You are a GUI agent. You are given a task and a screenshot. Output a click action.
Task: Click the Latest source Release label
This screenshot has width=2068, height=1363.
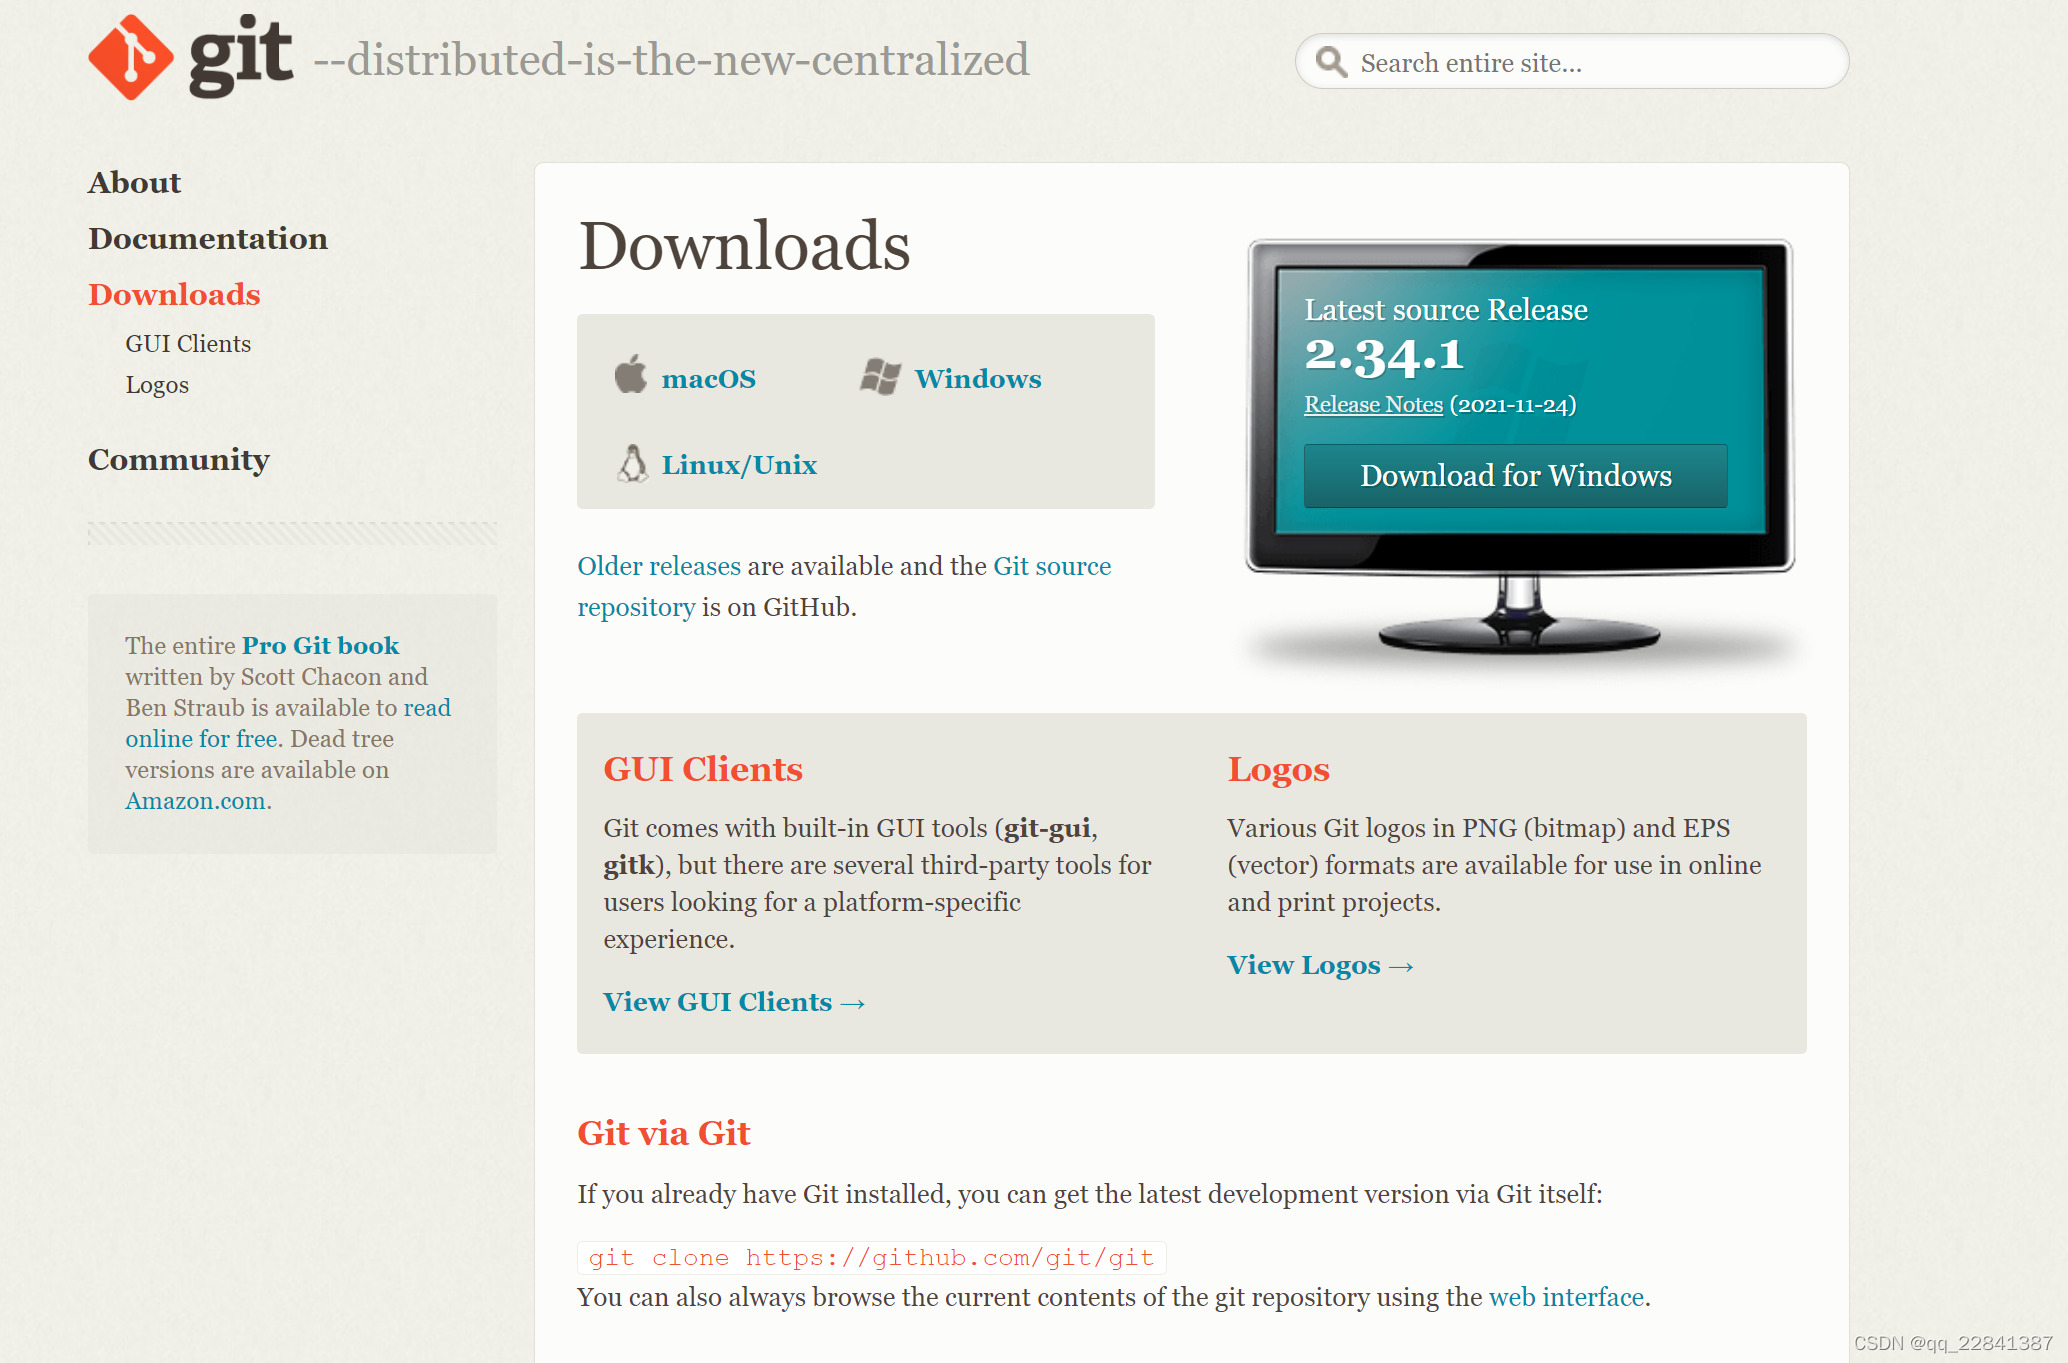[1446, 310]
